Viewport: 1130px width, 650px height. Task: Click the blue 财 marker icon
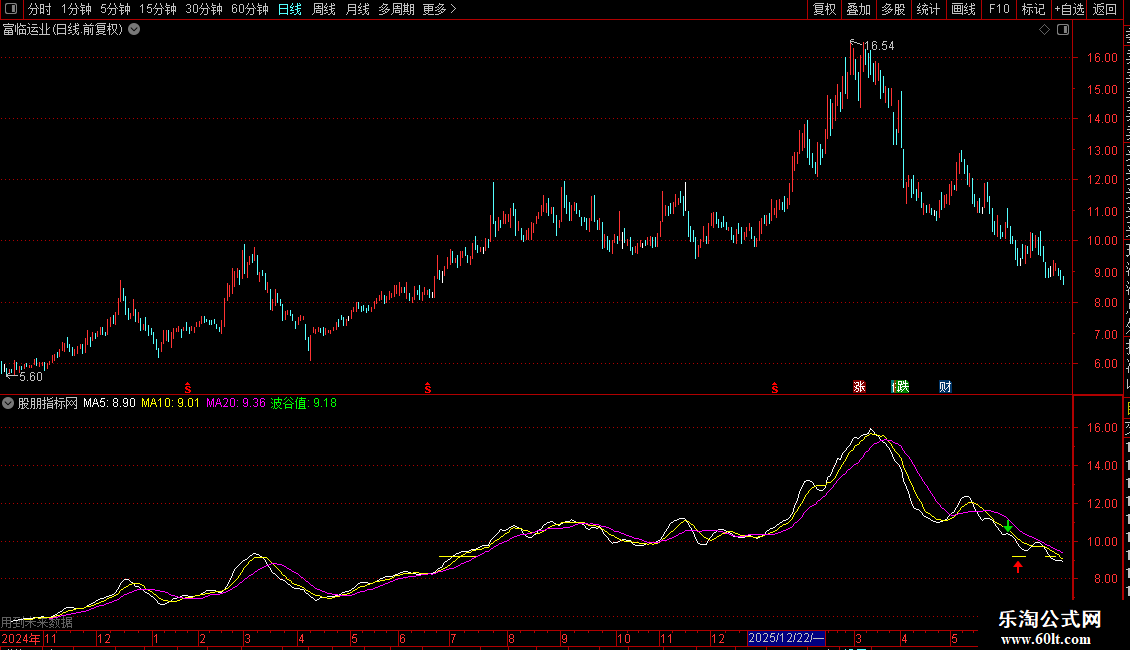point(946,387)
